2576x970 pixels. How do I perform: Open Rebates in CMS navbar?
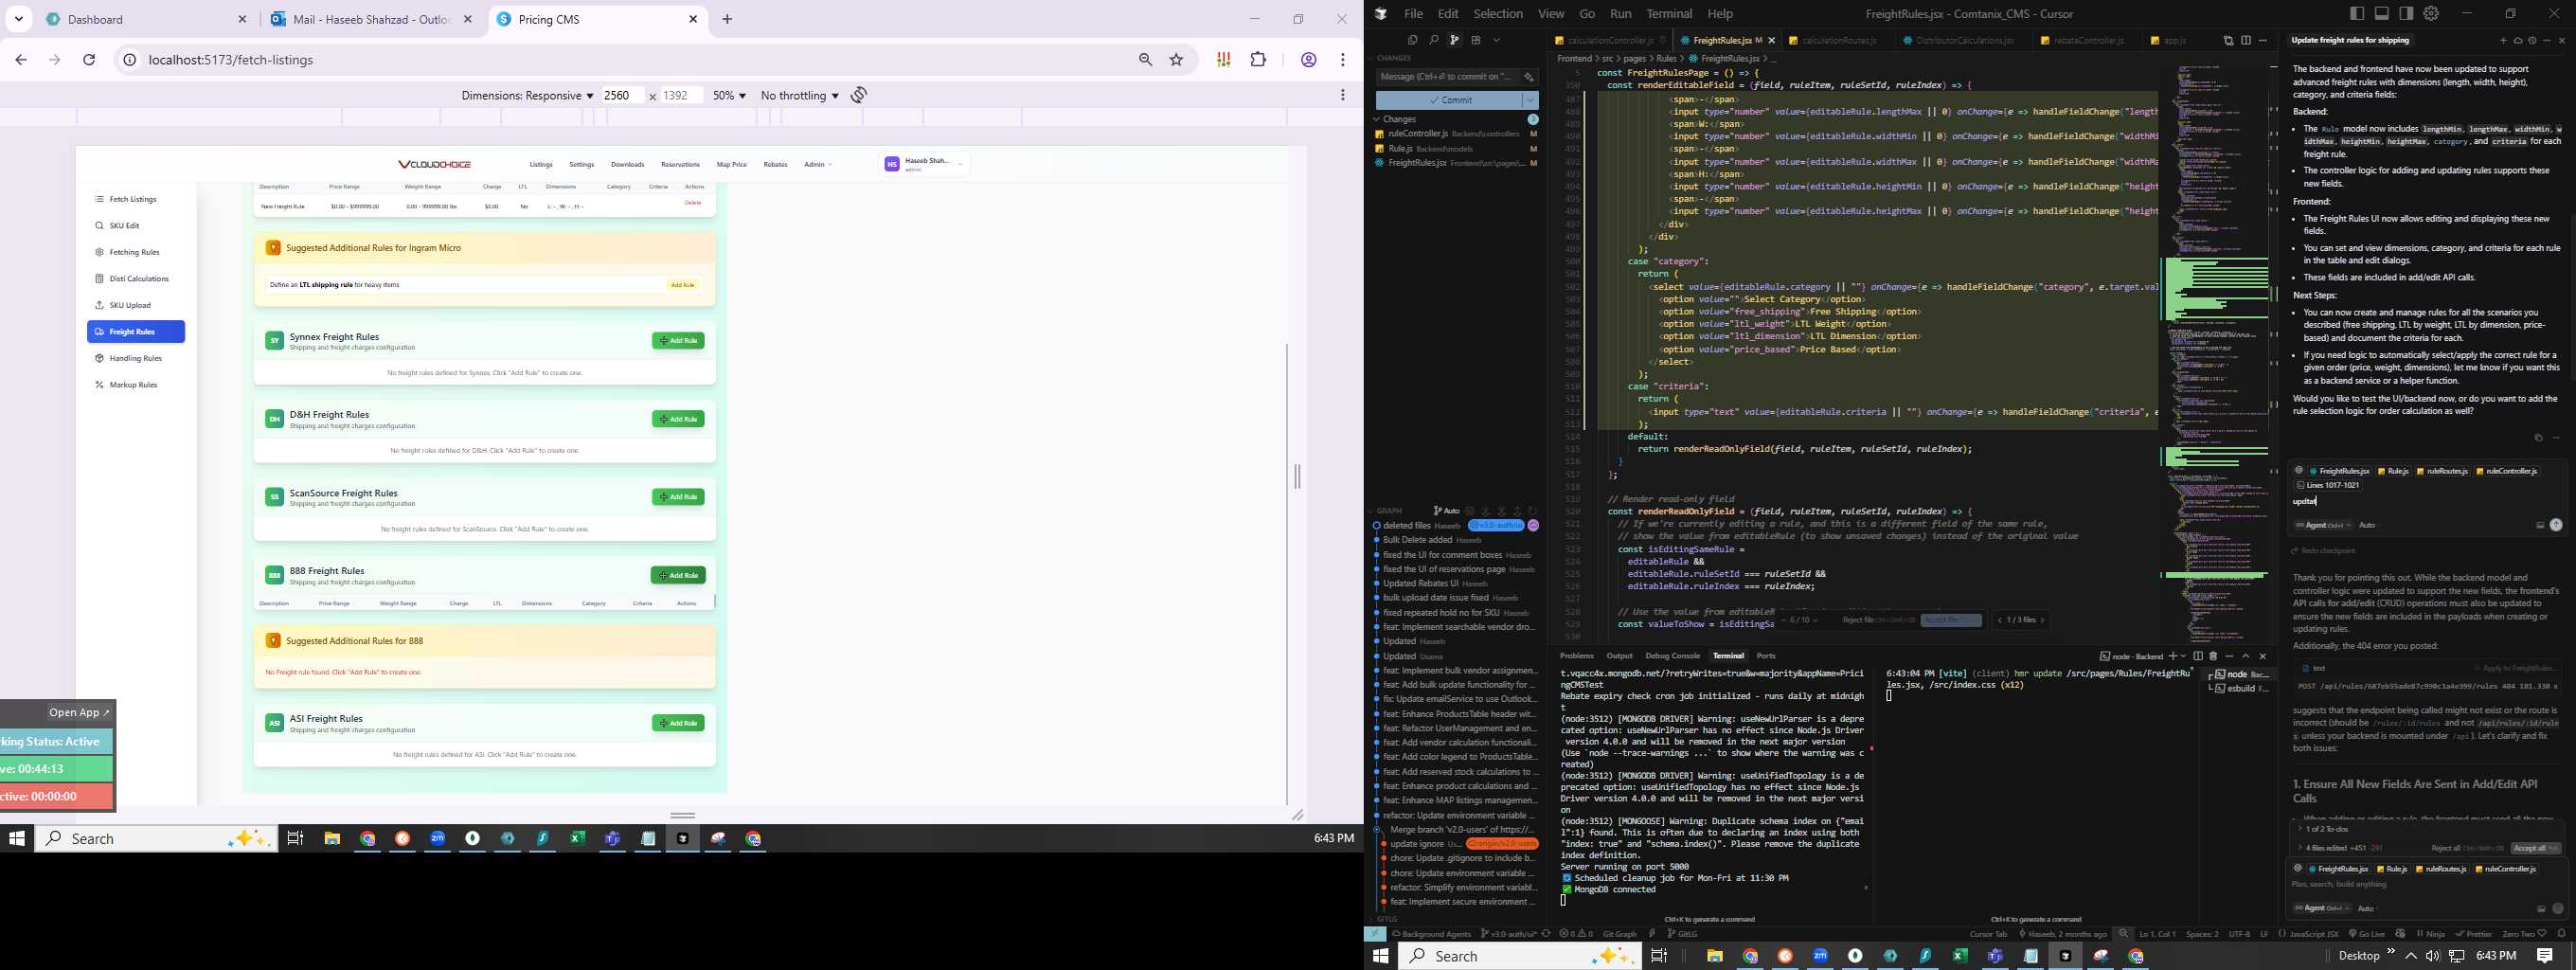pyautogui.click(x=775, y=165)
